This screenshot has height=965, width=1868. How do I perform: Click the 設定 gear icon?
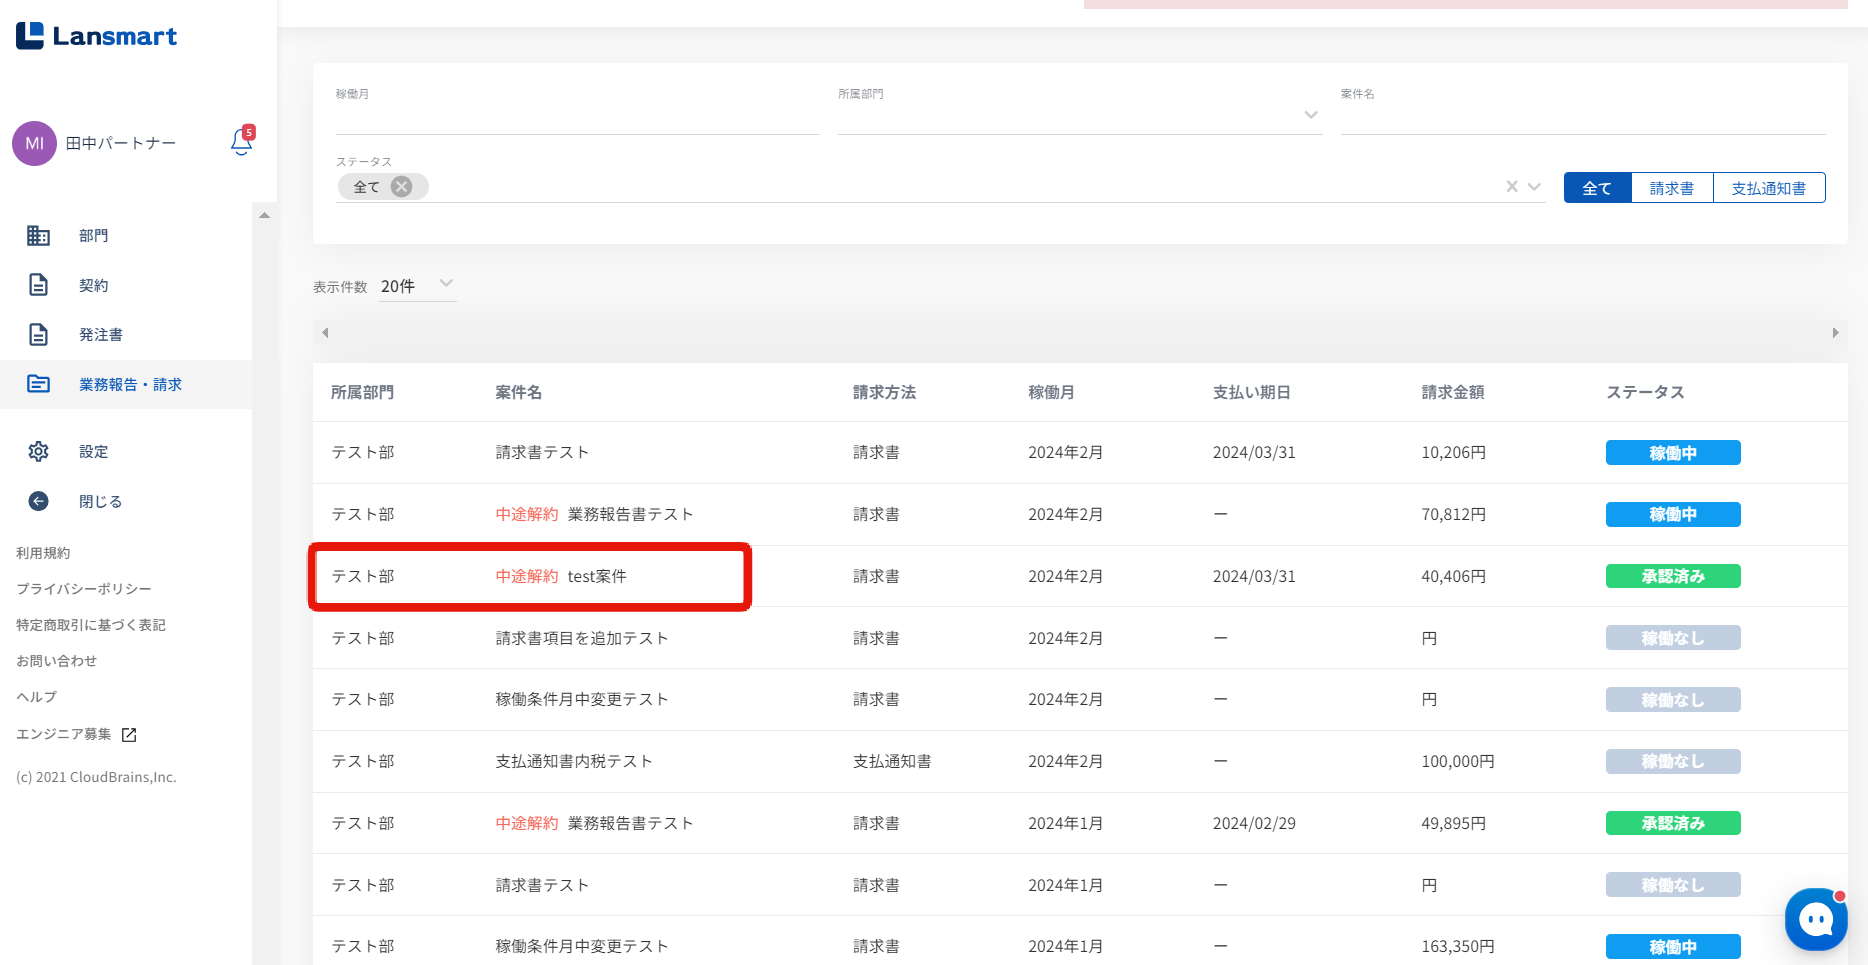tap(38, 451)
